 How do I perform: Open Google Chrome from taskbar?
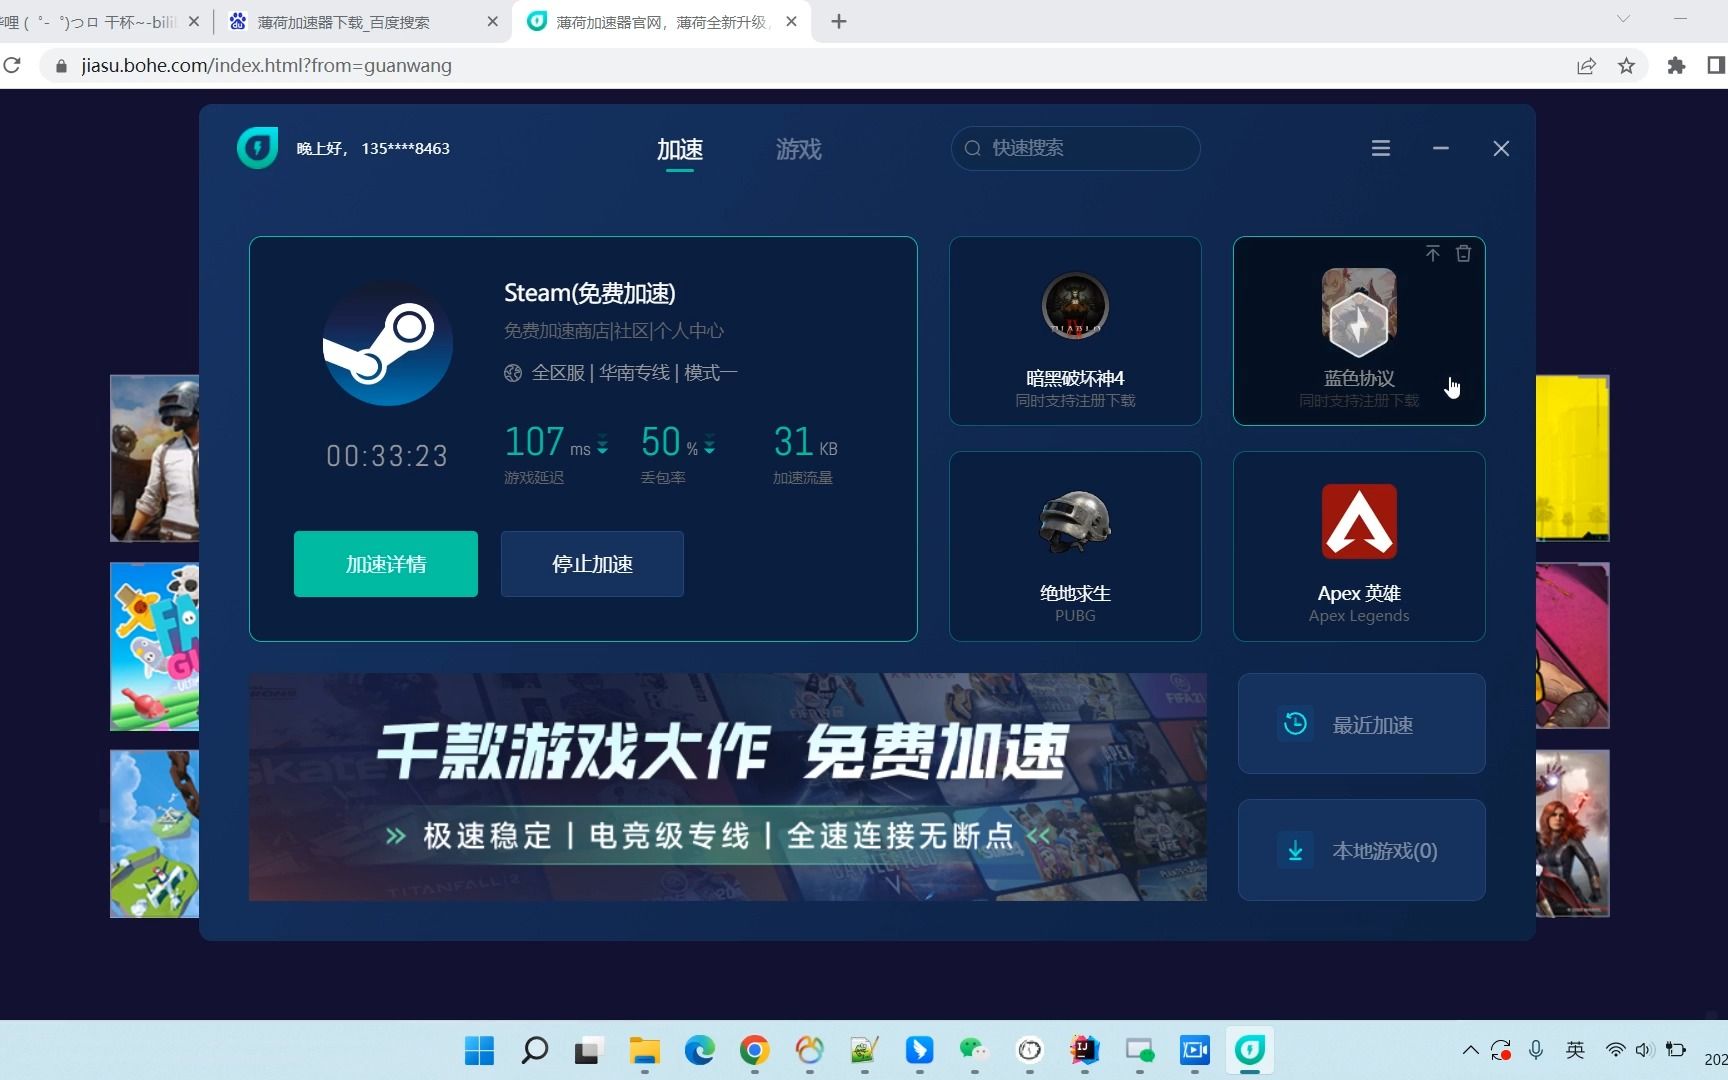click(x=755, y=1050)
